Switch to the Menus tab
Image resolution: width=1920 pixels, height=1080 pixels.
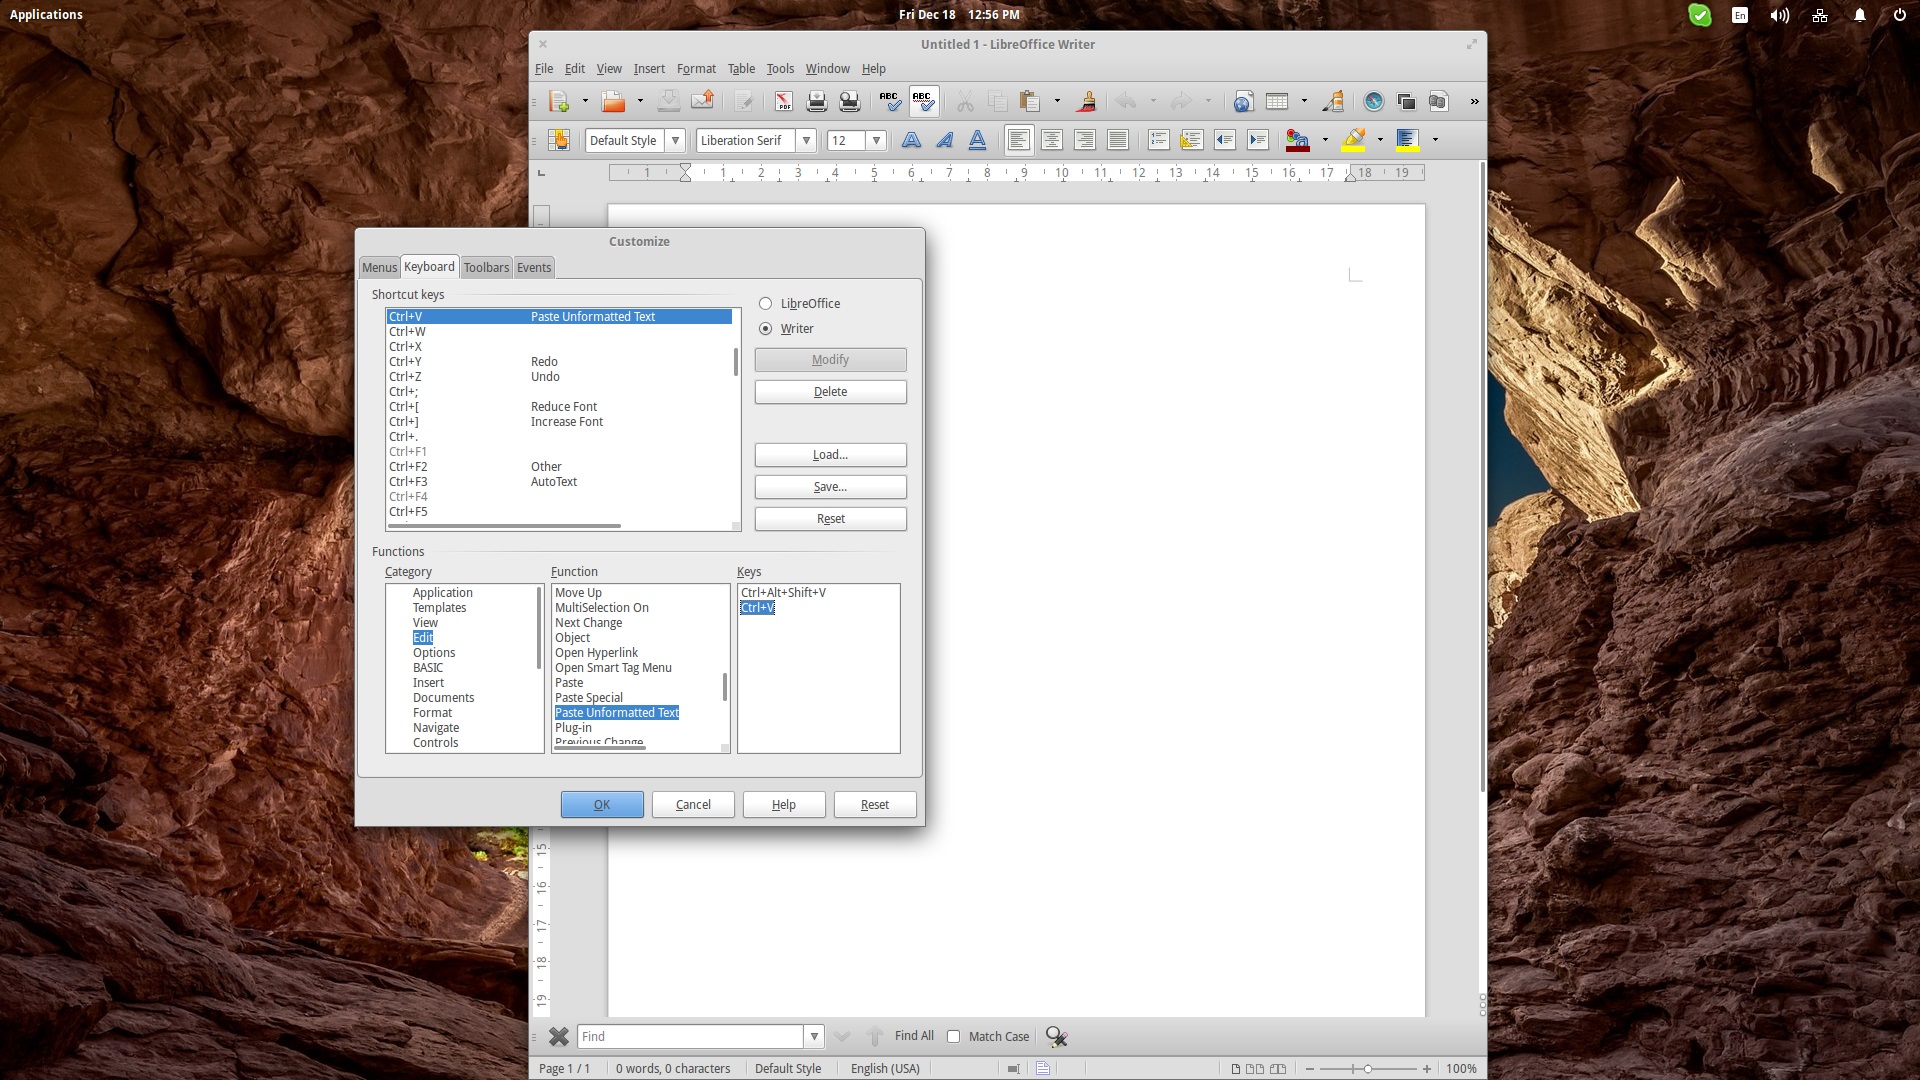379,268
